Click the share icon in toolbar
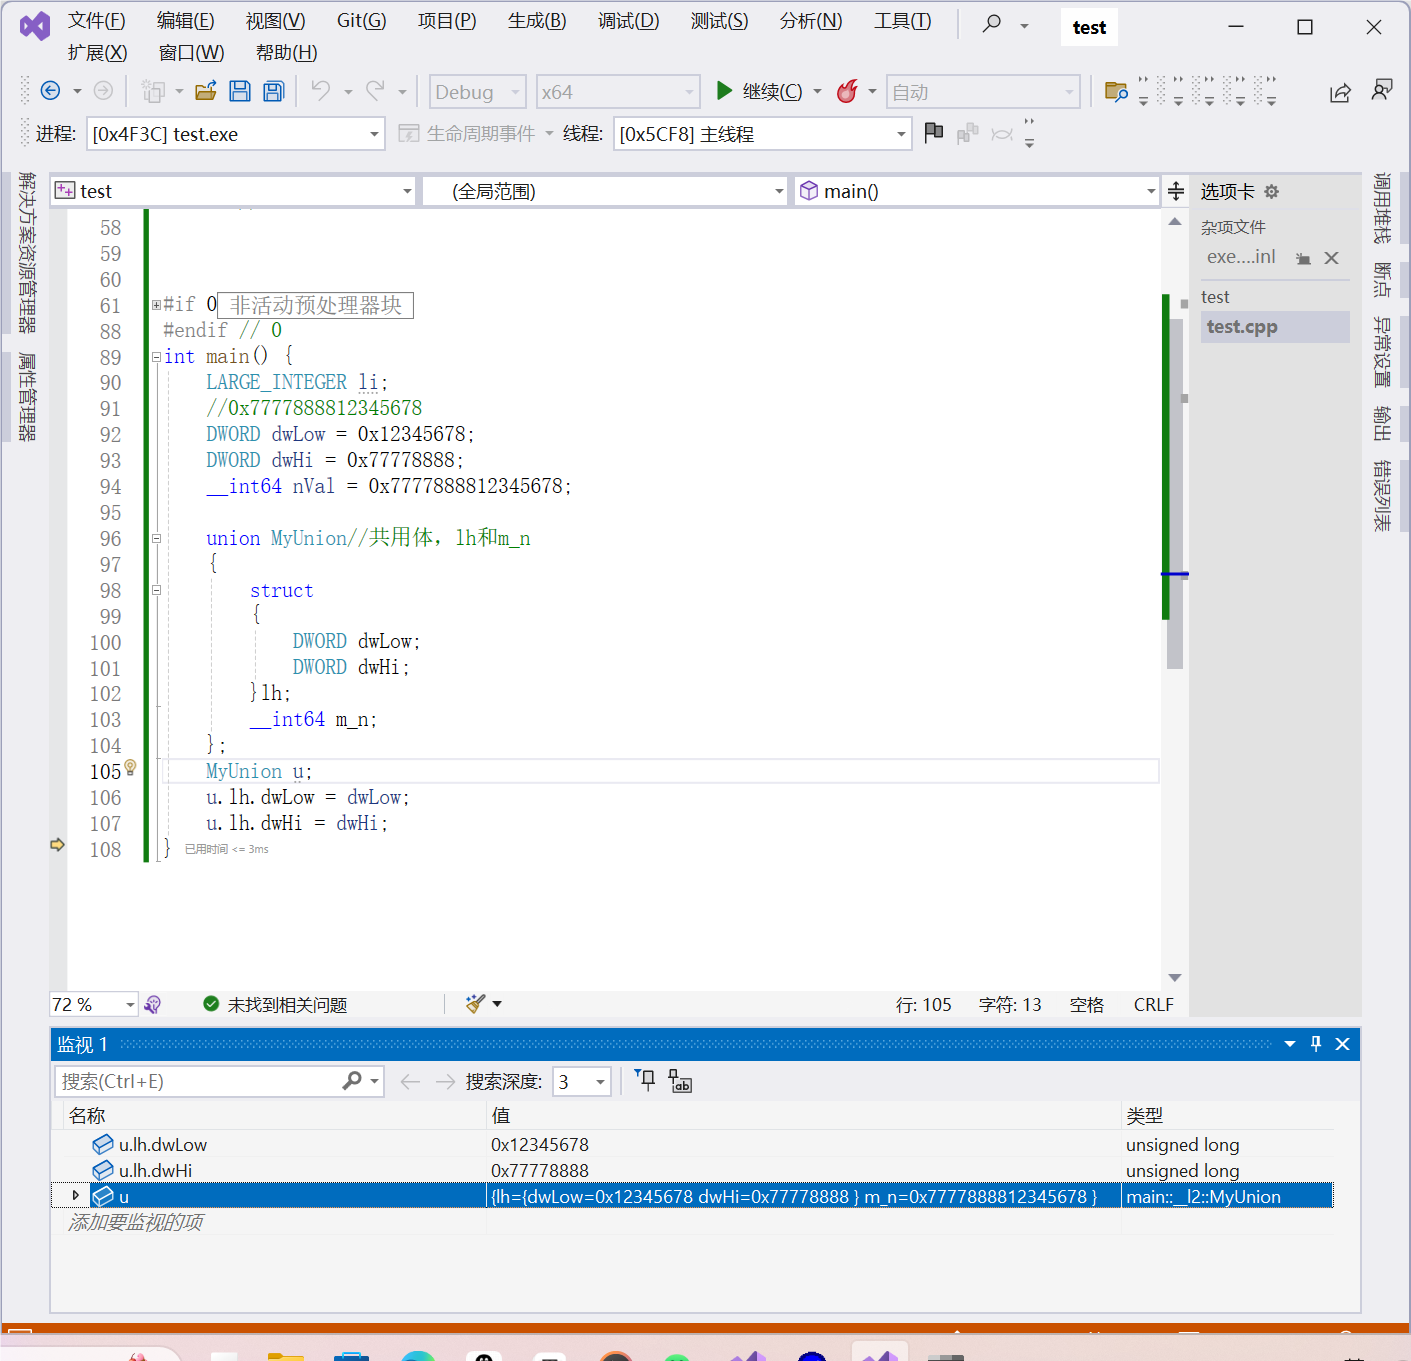The width and height of the screenshot is (1411, 1361). 1340,92
